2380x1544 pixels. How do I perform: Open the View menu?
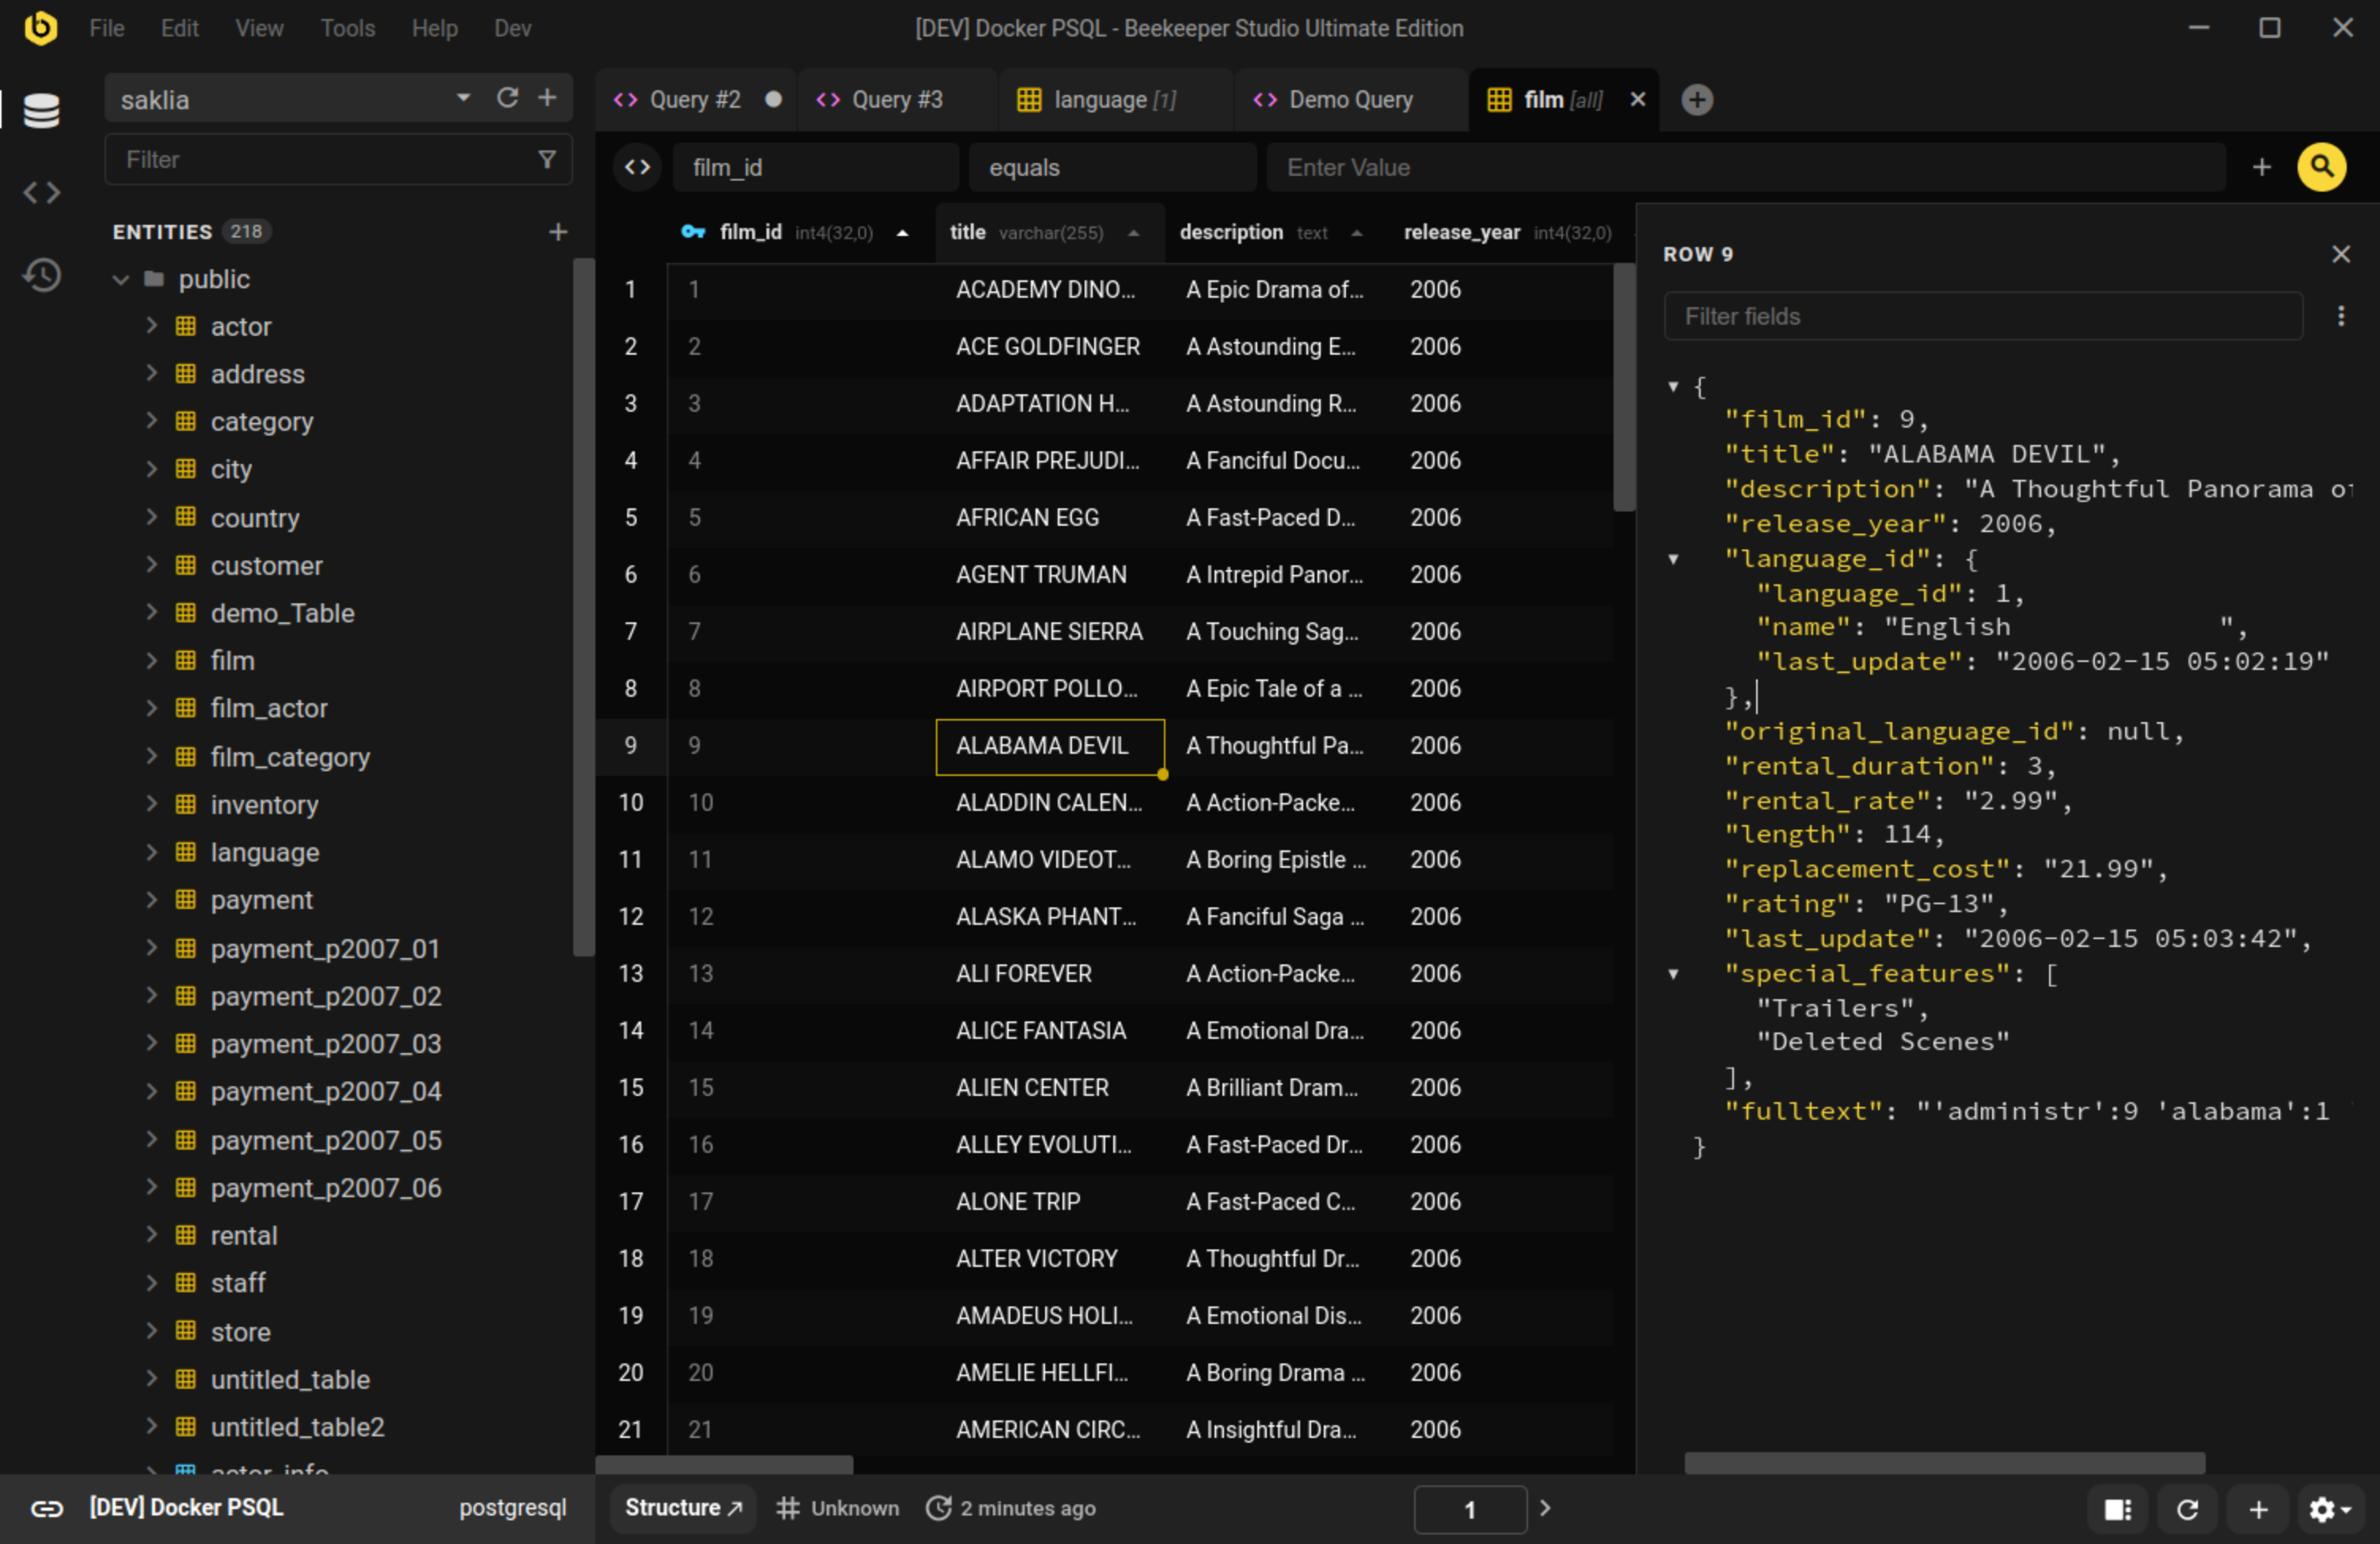(259, 28)
